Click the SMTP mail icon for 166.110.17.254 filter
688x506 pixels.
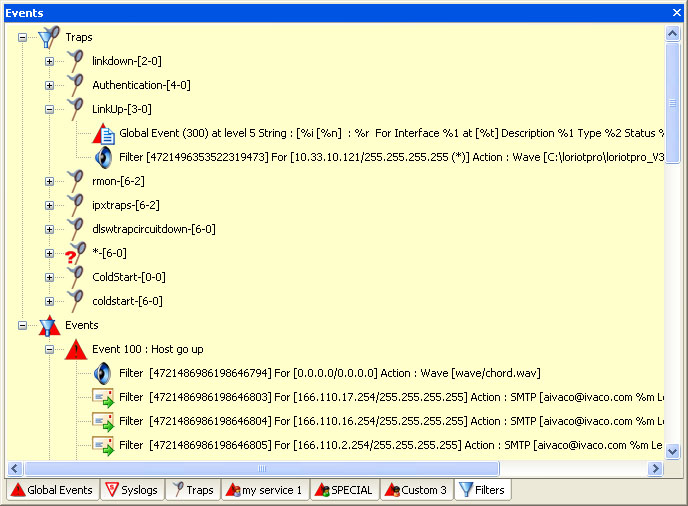pos(103,398)
